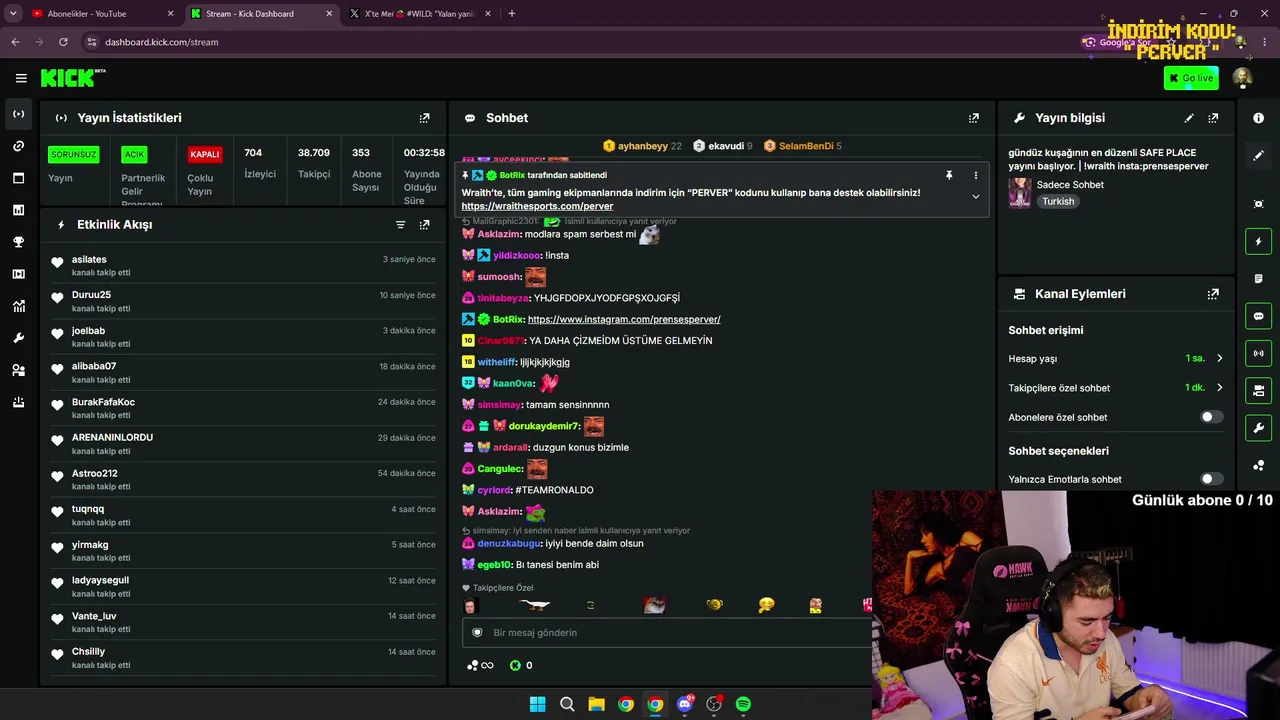Toggle the wrench widget in right sidebar
1280x720 pixels.
(1258, 428)
